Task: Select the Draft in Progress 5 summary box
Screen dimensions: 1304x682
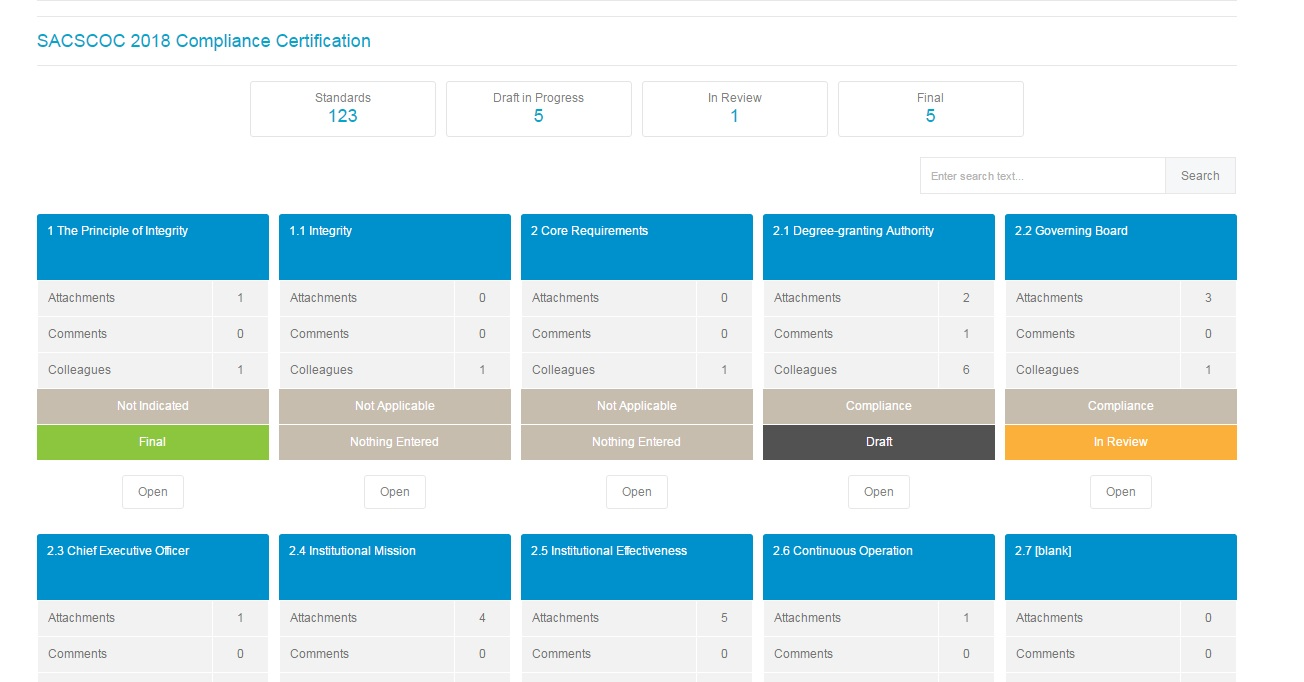Action: (539, 109)
